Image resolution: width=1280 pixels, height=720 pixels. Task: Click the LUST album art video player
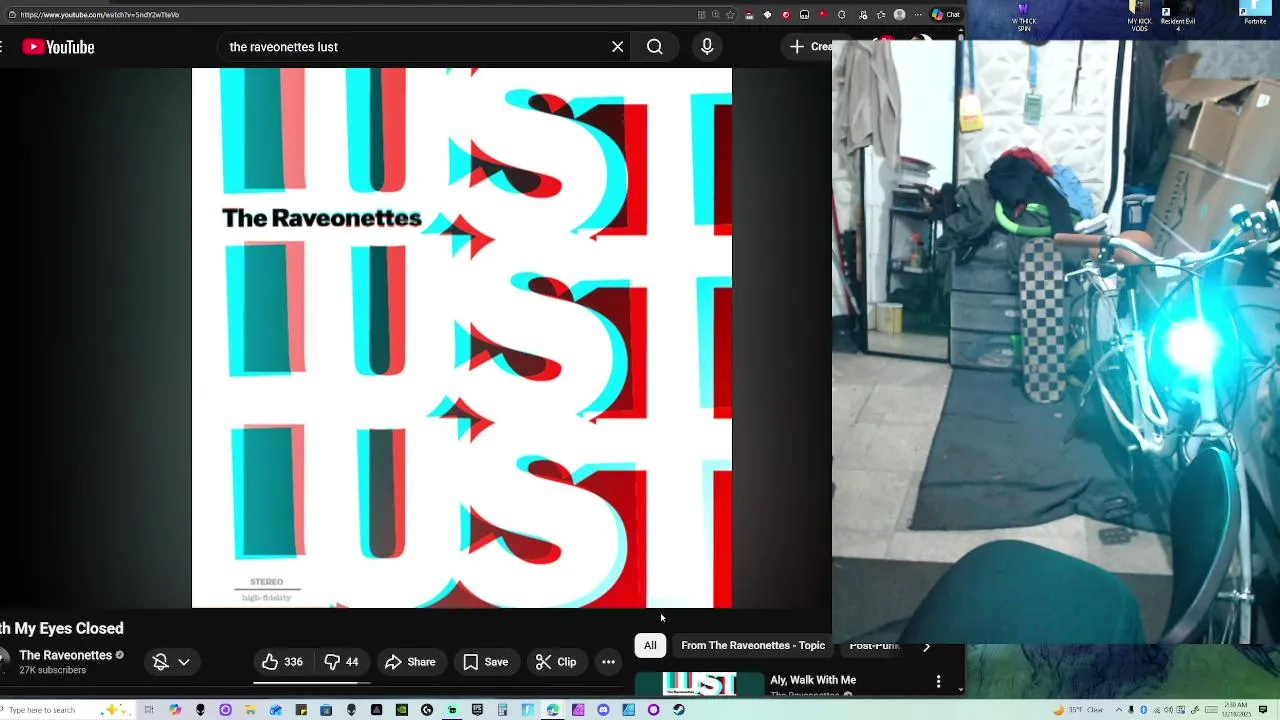[x=462, y=338]
